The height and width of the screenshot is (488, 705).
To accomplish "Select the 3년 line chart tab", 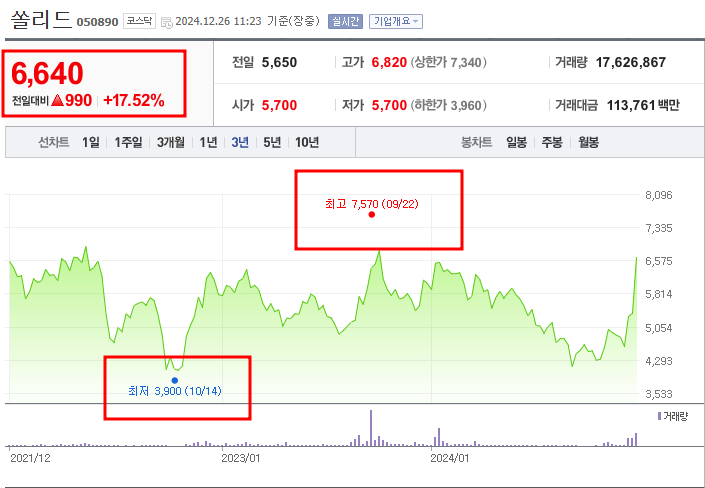I will (240, 143).
